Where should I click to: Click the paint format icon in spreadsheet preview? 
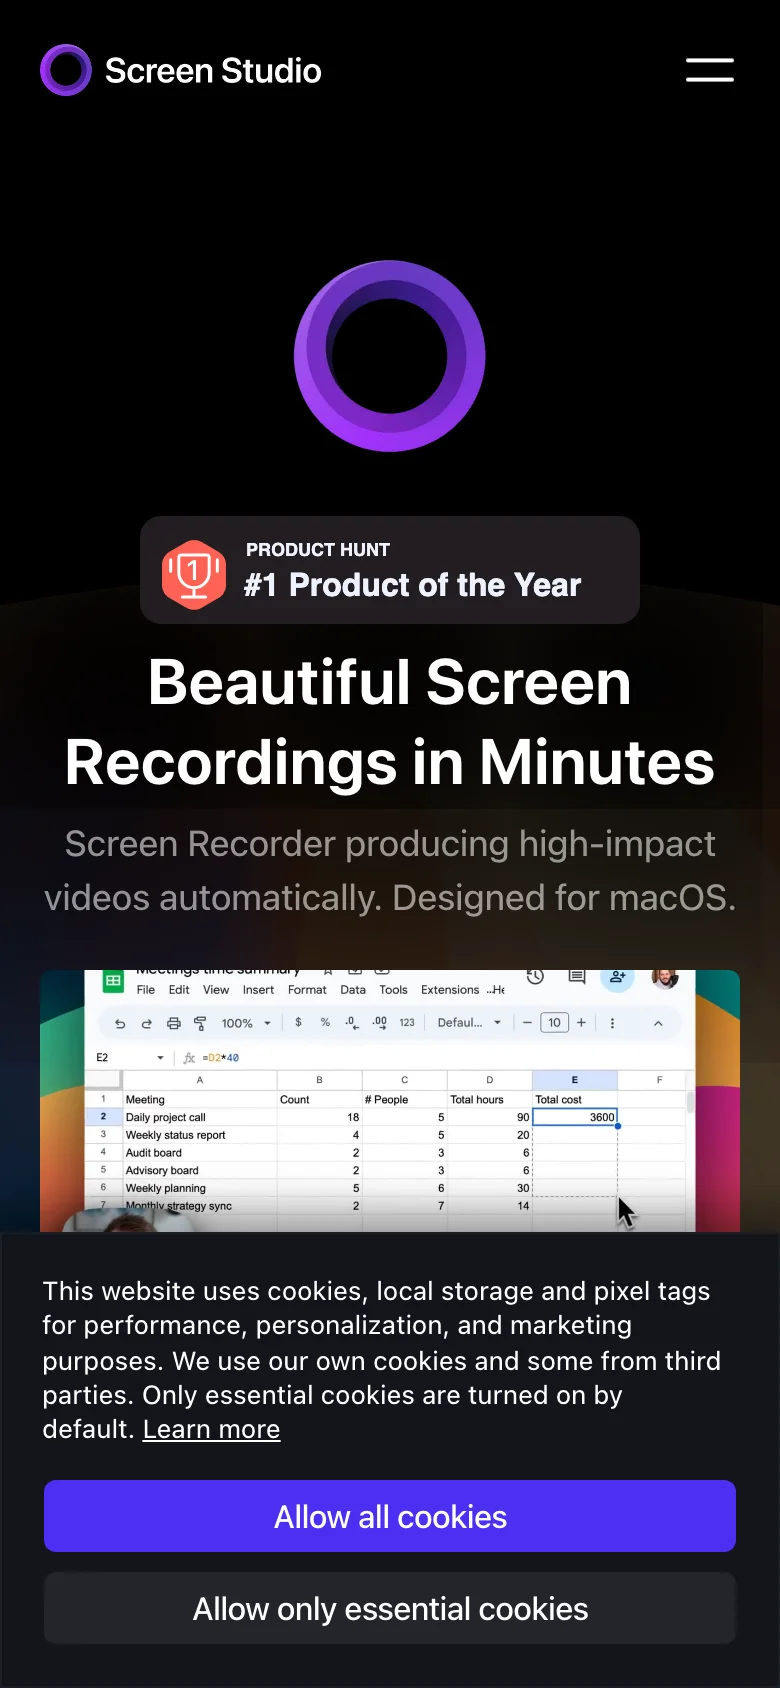coord(200,1023)
